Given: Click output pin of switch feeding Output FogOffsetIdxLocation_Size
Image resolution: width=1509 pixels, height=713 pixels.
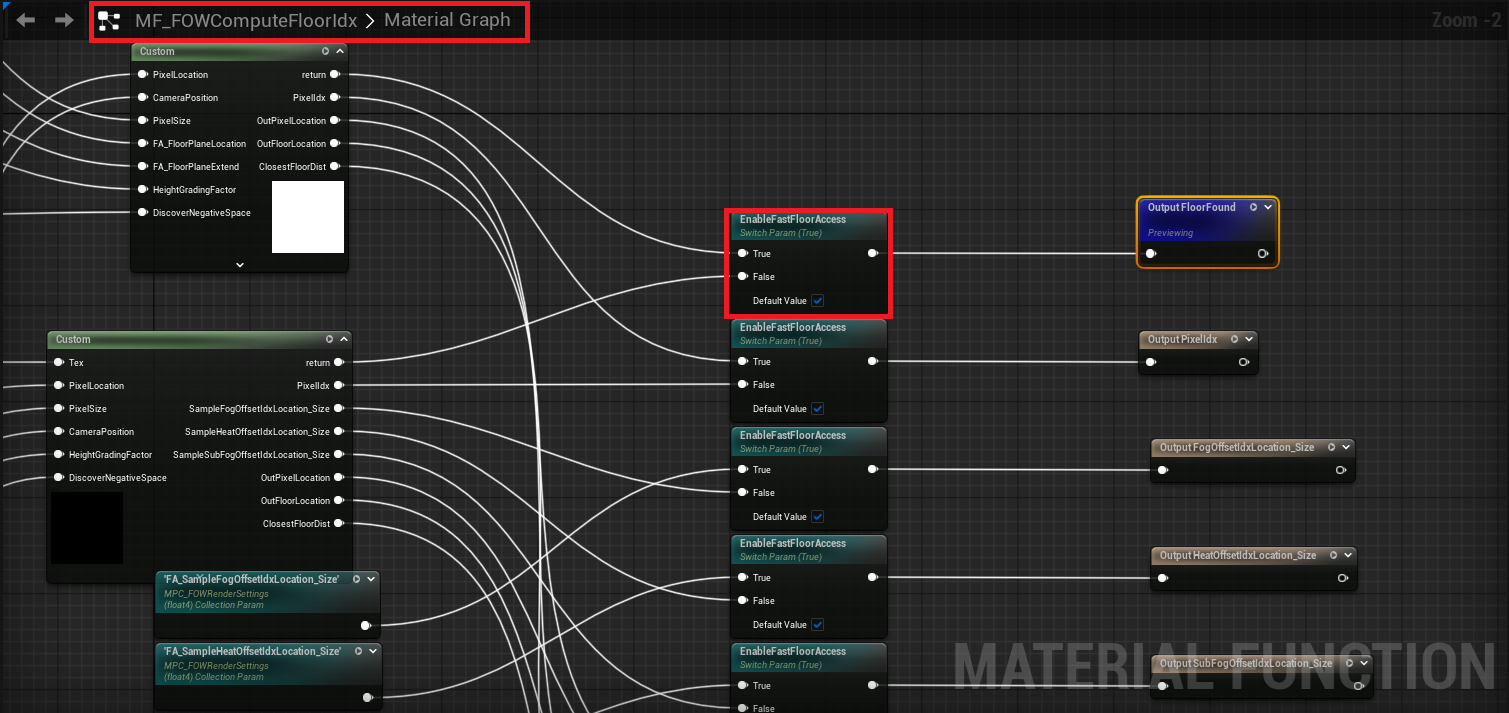Looking at the screenshot, I should coord(873,470).
